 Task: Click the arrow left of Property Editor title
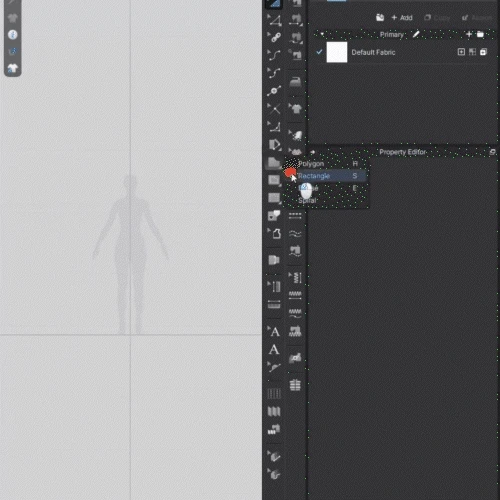[x=313, y=152]
